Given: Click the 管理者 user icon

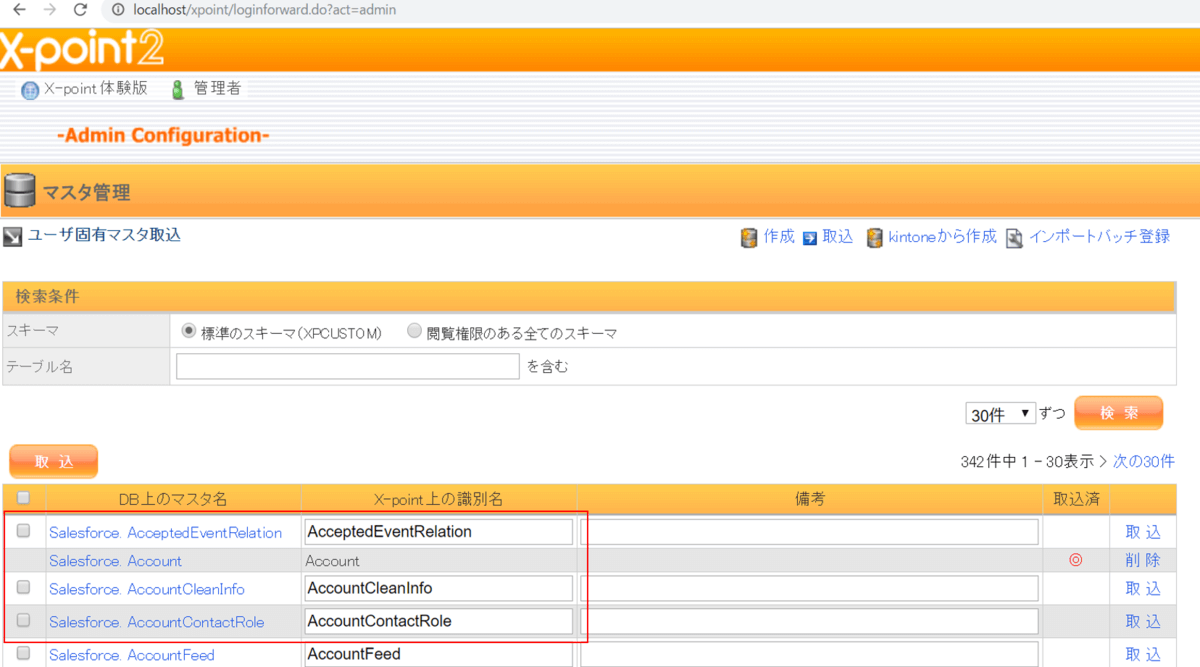Looking at the screenshot, I should 178,90.
